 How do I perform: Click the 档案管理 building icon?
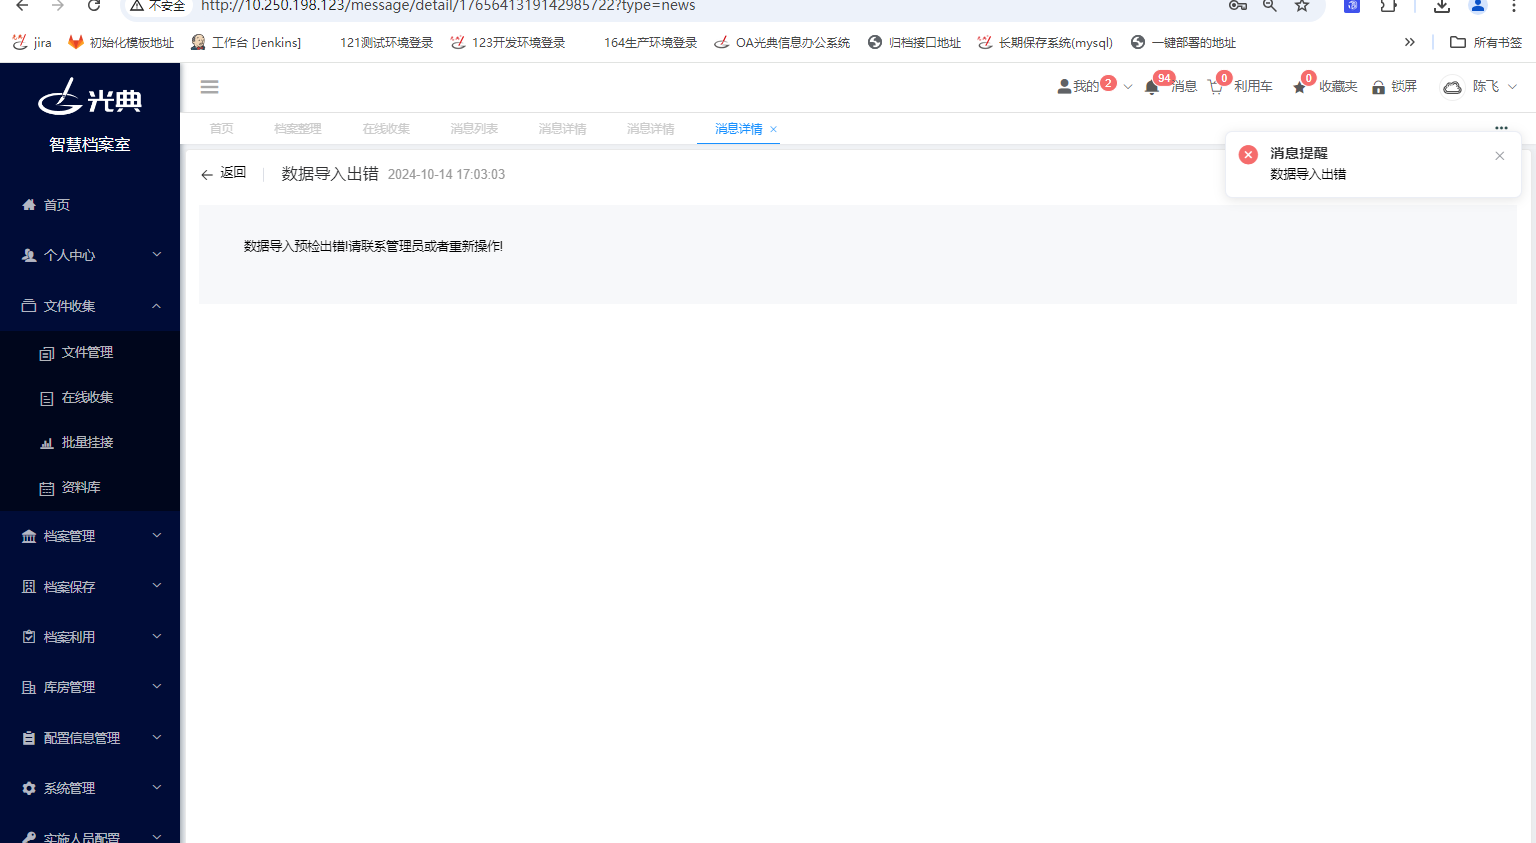coord(29,536)
